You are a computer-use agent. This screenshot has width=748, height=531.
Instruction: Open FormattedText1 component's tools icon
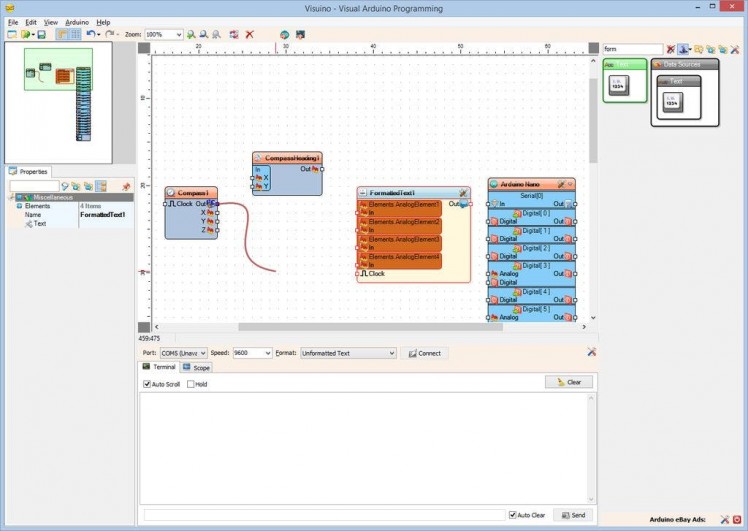pos(463,193)
